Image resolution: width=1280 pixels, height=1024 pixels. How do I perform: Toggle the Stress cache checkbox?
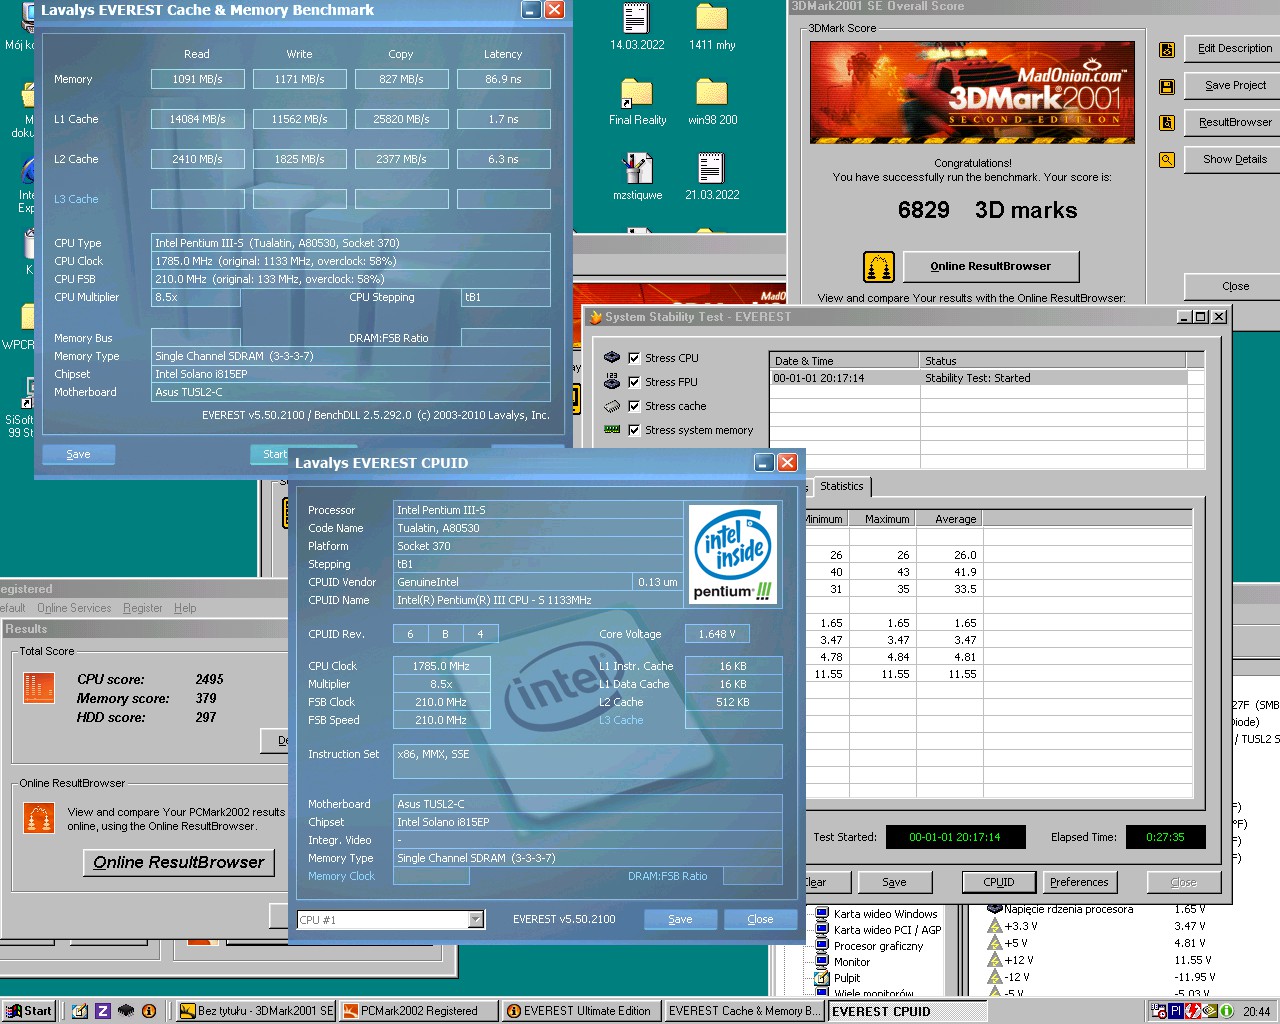coord(634,406)
